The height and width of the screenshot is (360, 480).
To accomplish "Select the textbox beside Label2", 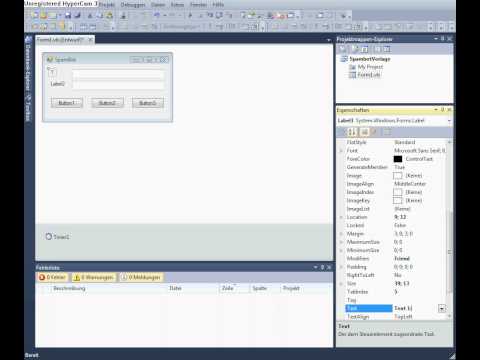I will 118,85.
